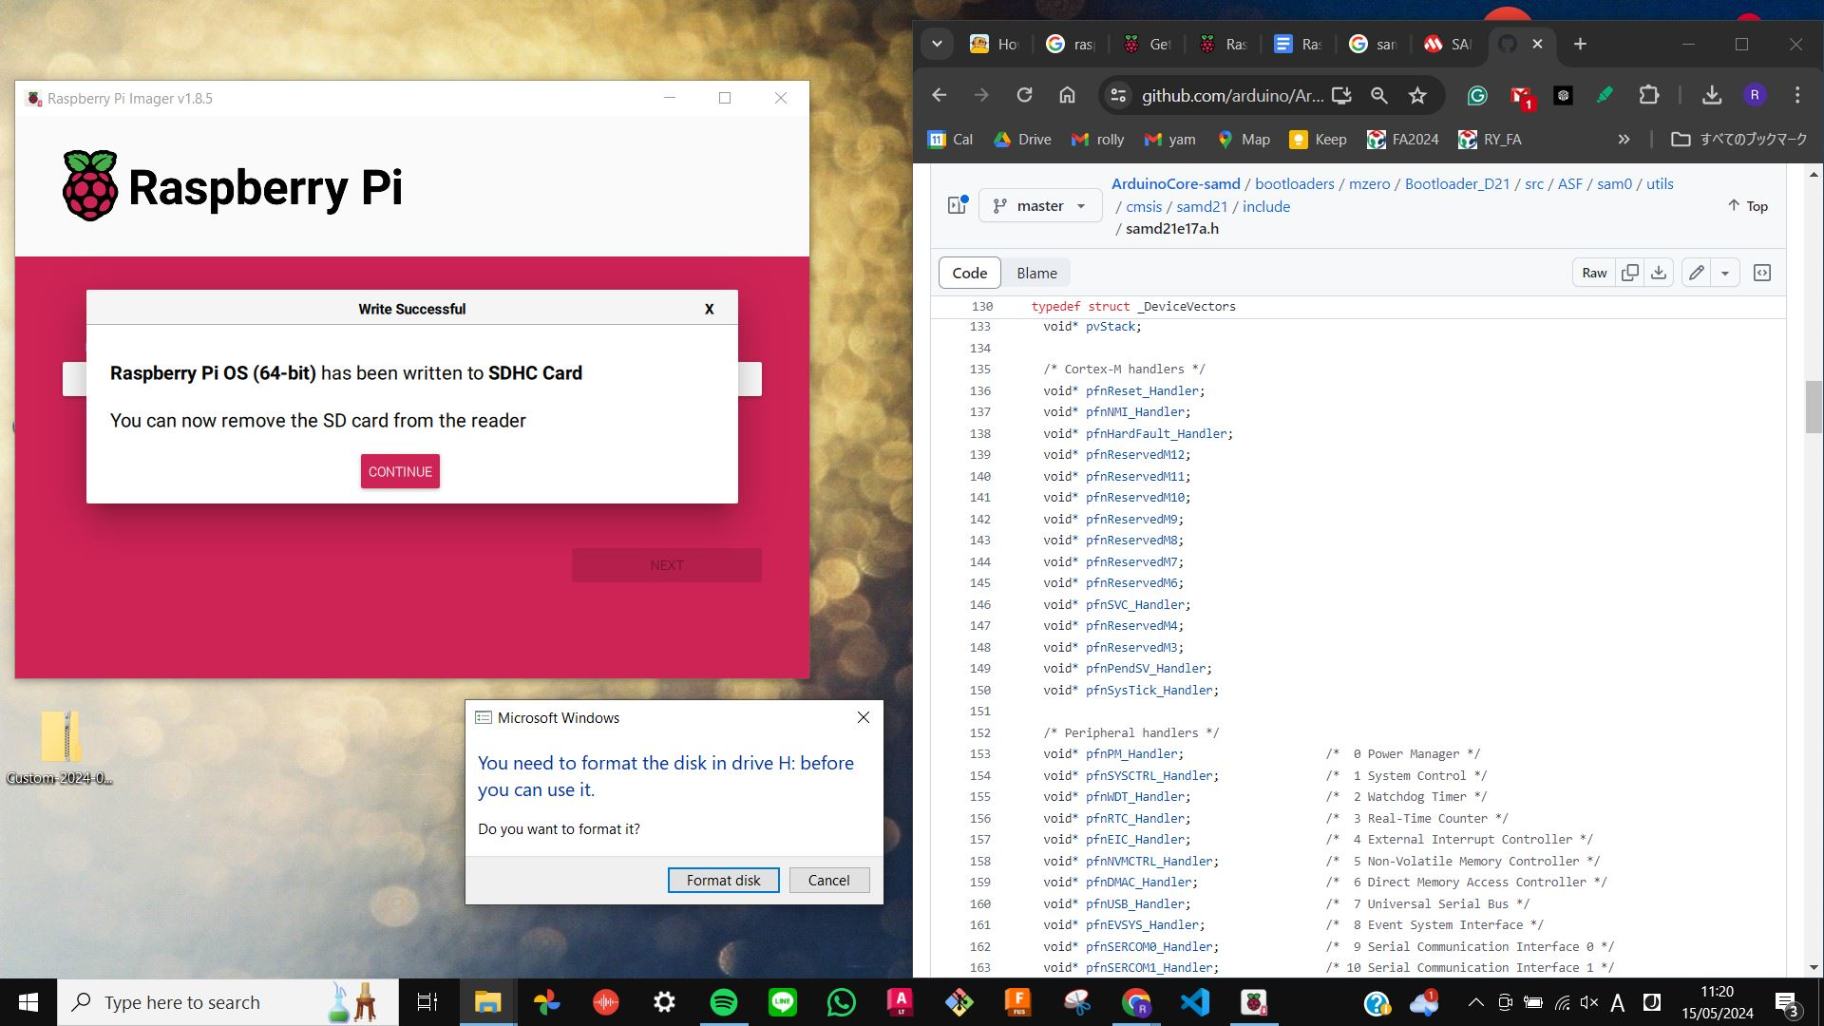Open Spotify from taskbar
This screenshot has width=1824, height=1026.
click(x=723, y=1002)
